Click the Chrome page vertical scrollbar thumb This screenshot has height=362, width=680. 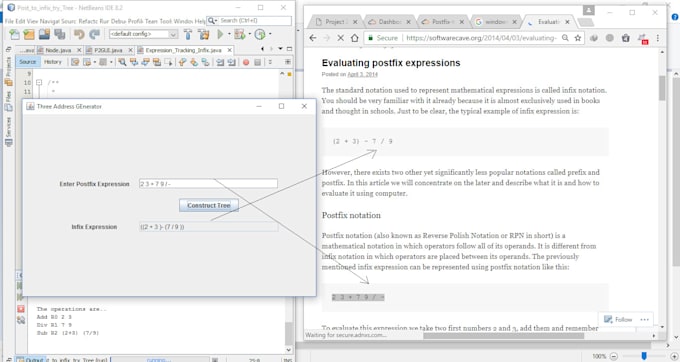(662, 88)
